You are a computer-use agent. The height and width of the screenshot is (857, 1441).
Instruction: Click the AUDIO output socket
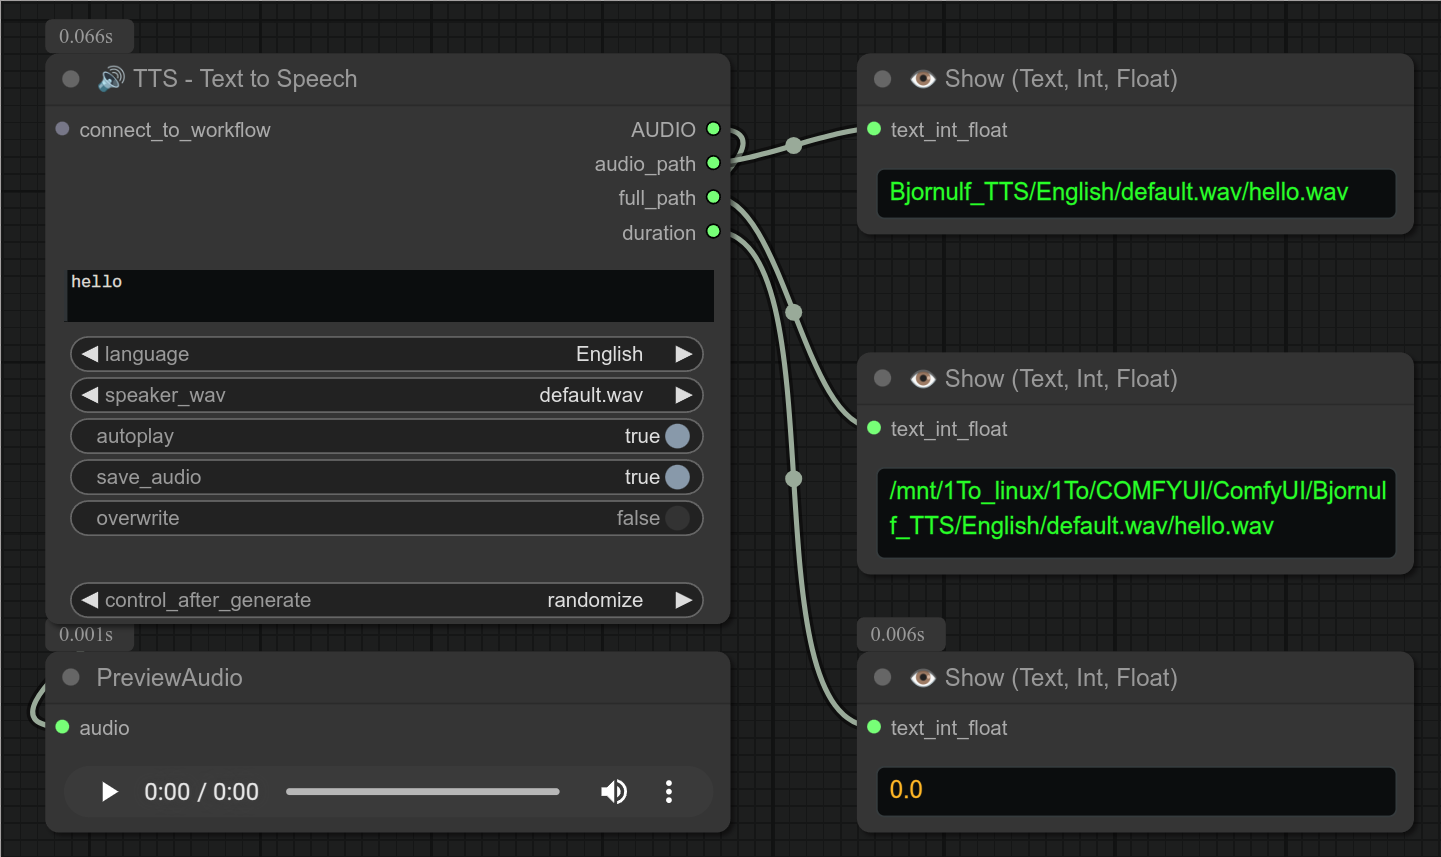click(x=713, y=129)
